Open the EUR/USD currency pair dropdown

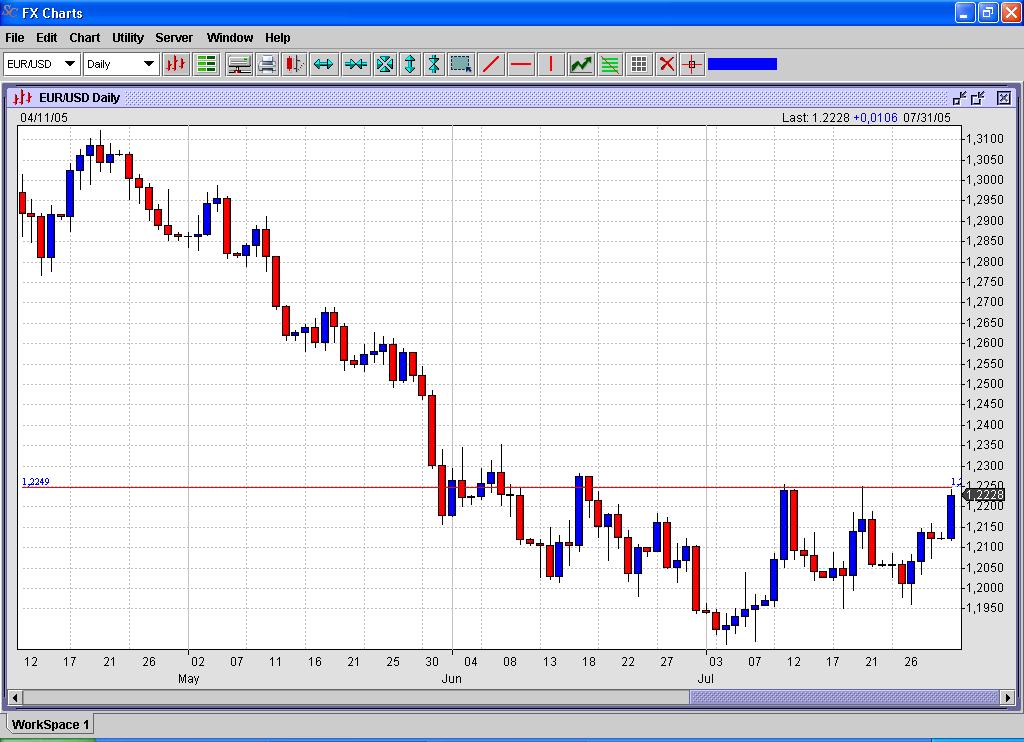pos(41,64)
